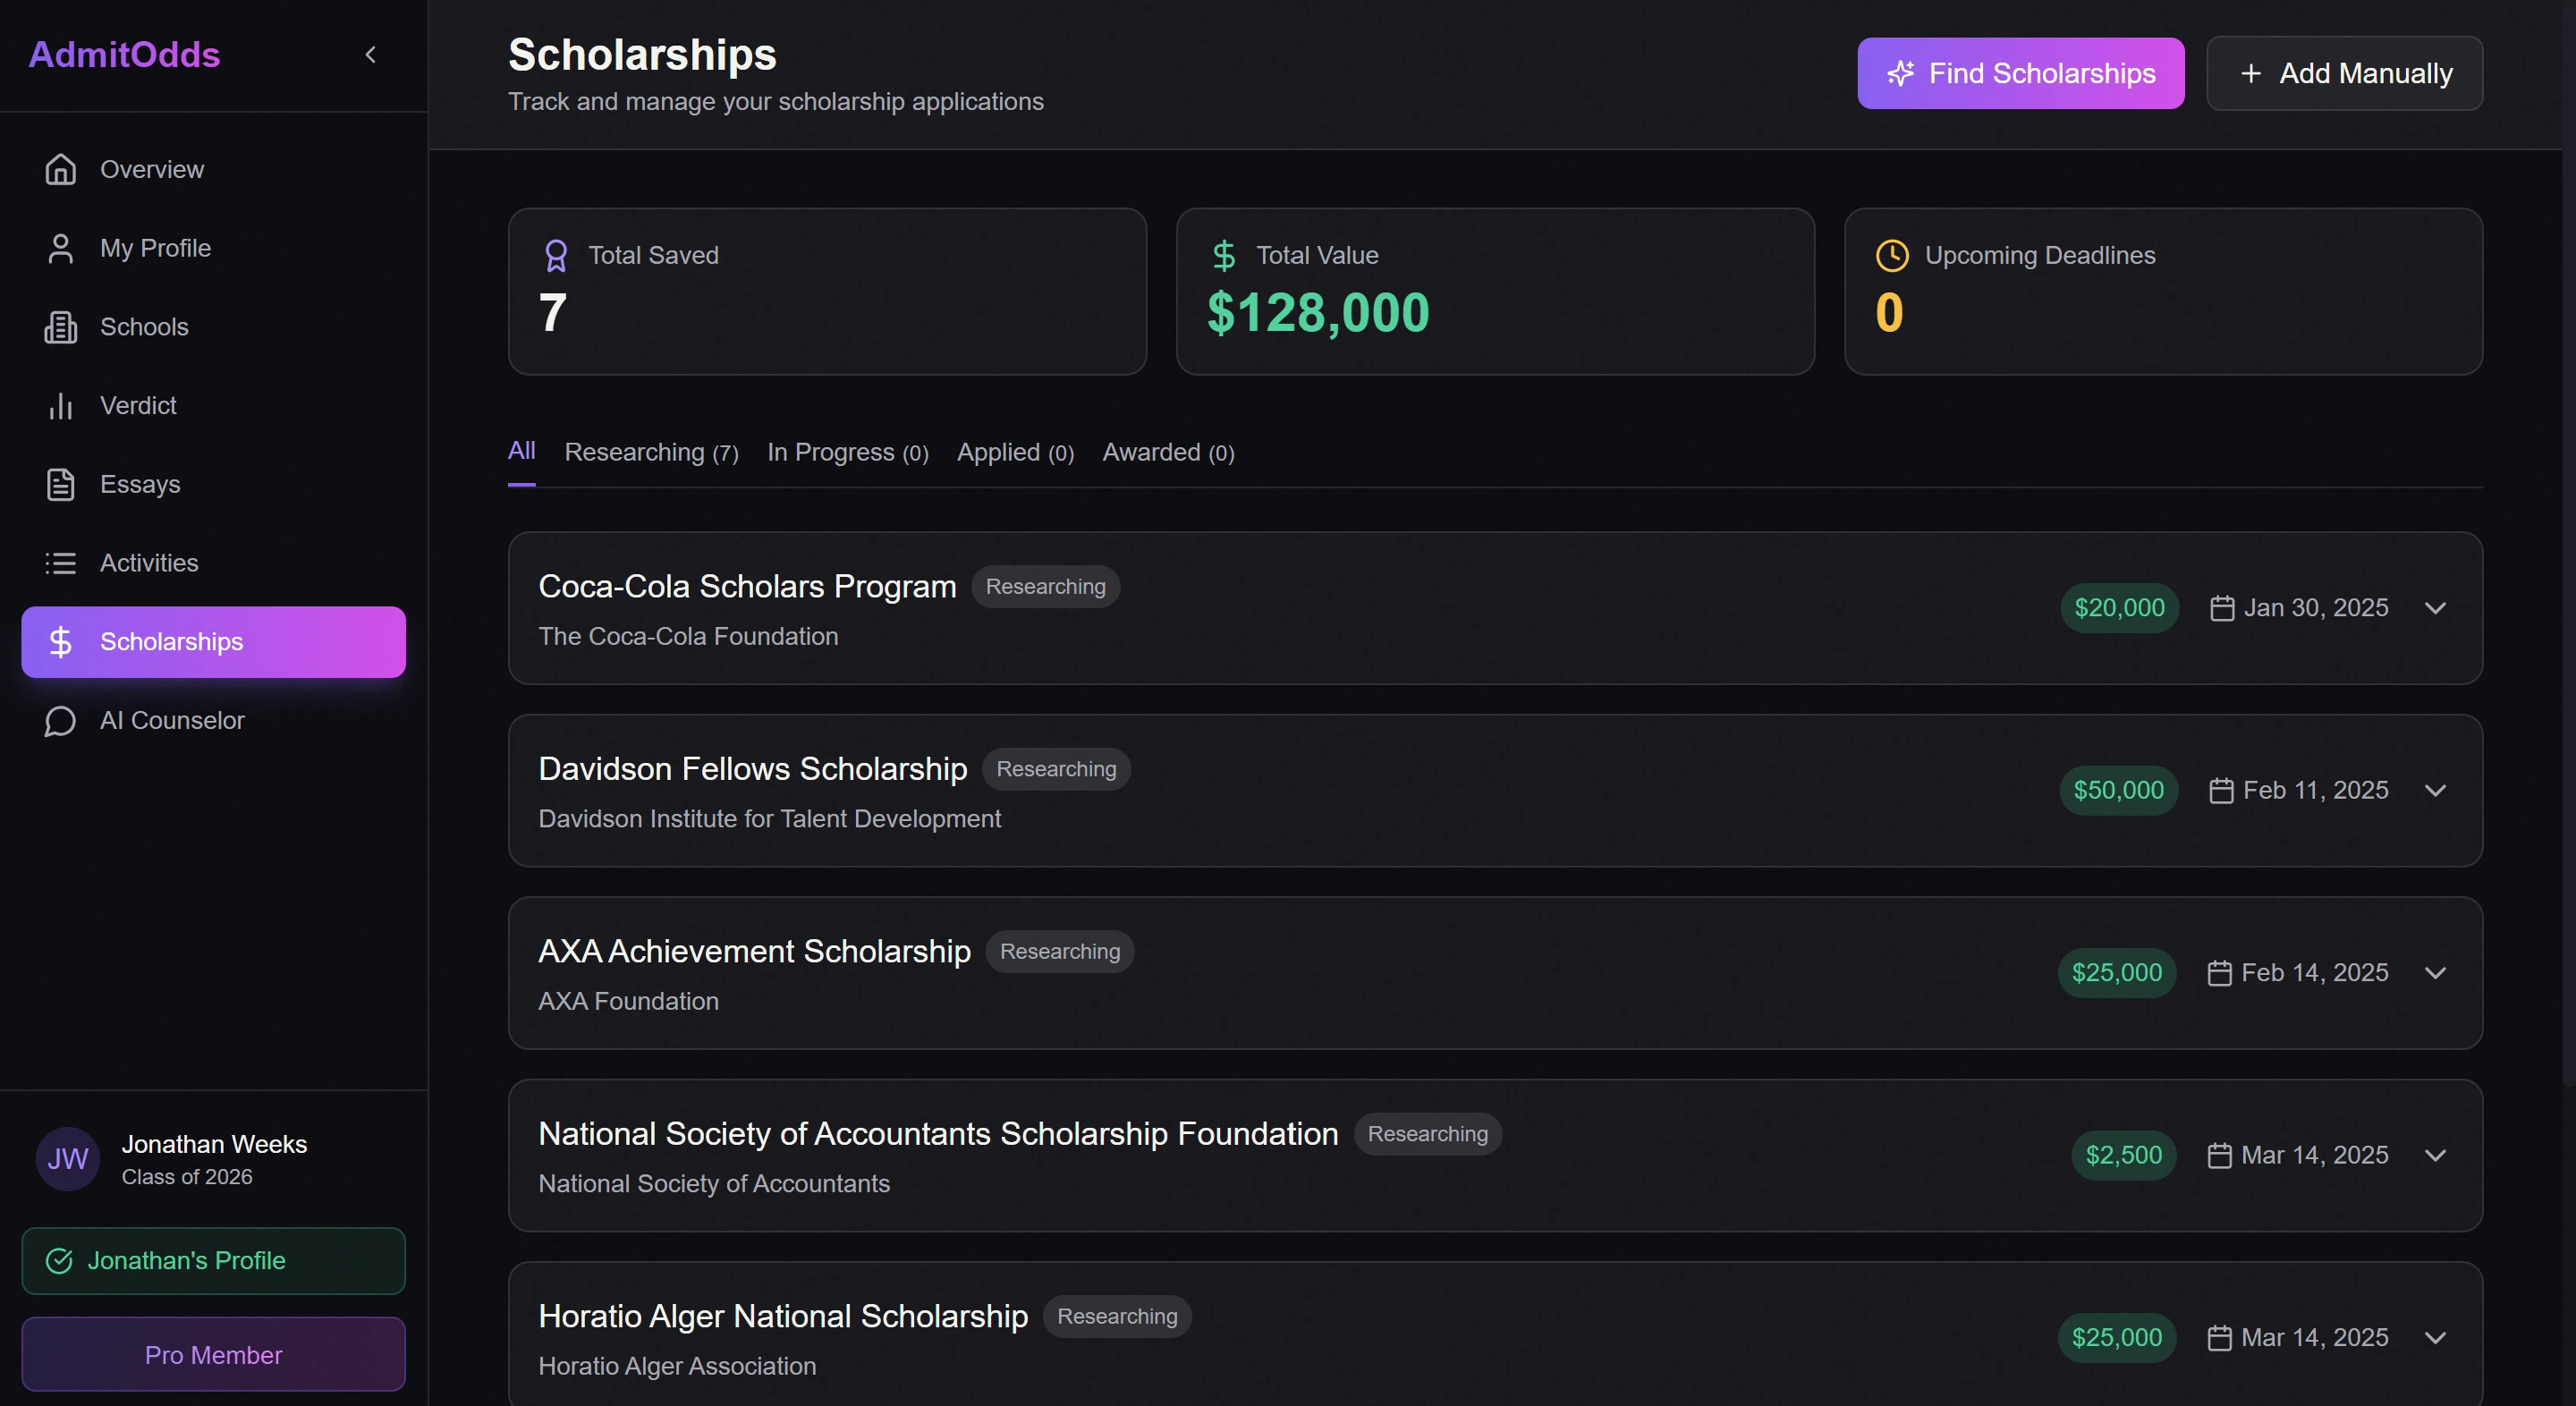Open My Profile via person icon
This screenshot has width=2576, height=1406.
click(61, 249)
